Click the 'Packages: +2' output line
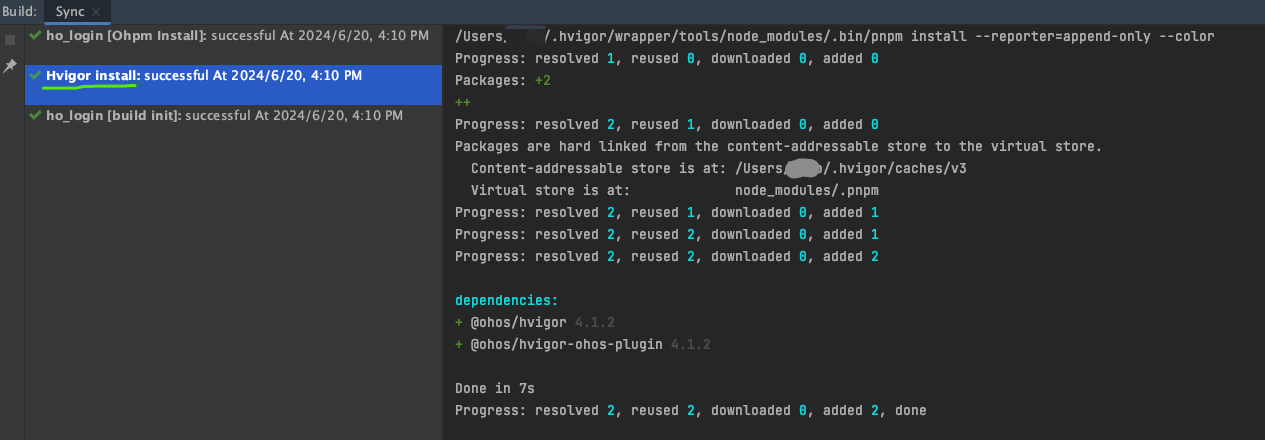1265x440 pixels. (503, 81)
